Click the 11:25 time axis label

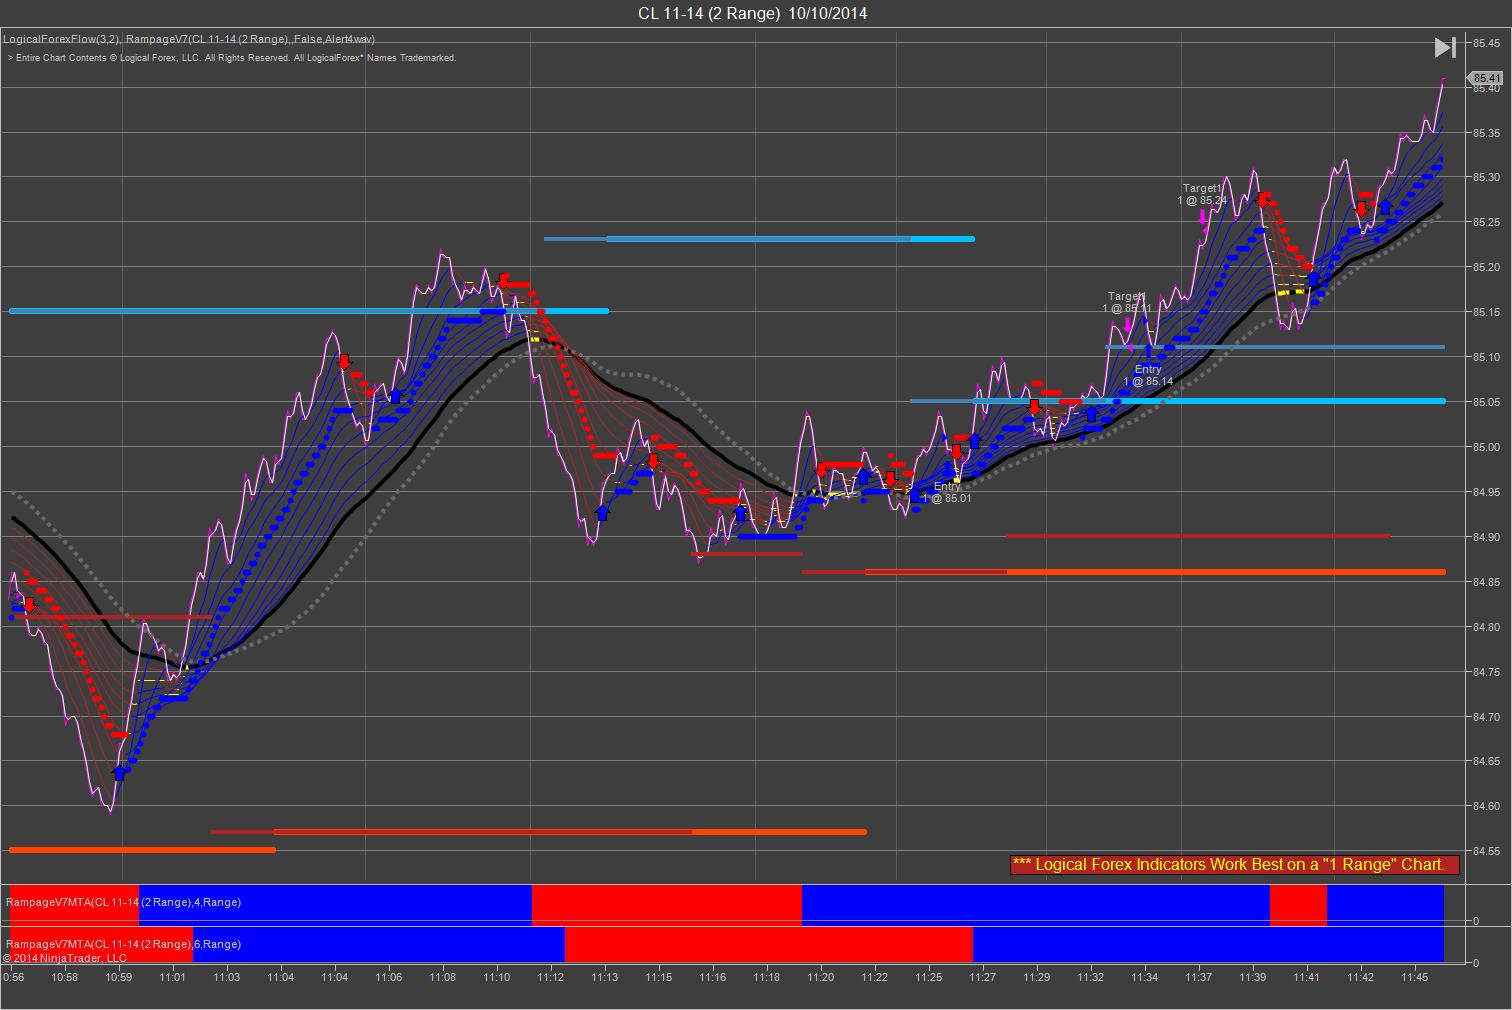929,977
